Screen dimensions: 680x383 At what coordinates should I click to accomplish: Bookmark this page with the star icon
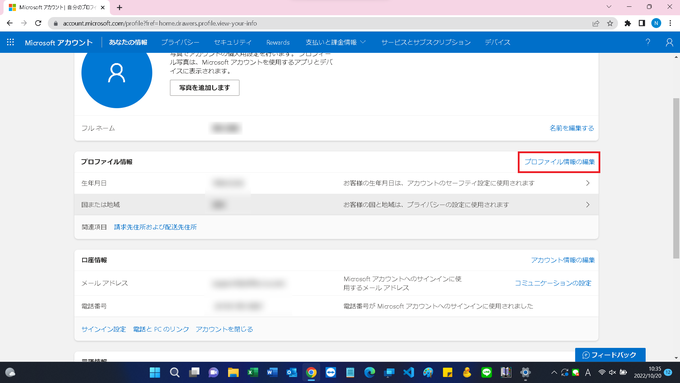coord(610,23)
